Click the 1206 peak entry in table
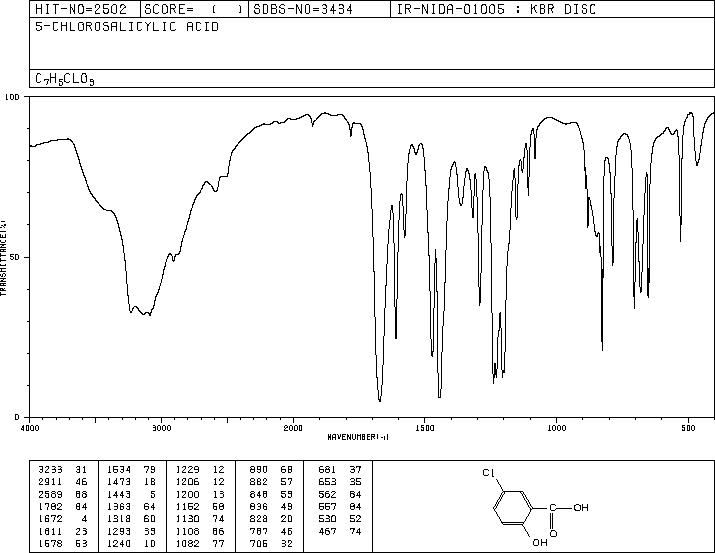The width and height of the screenshot is (715, 553). [200, 481]
